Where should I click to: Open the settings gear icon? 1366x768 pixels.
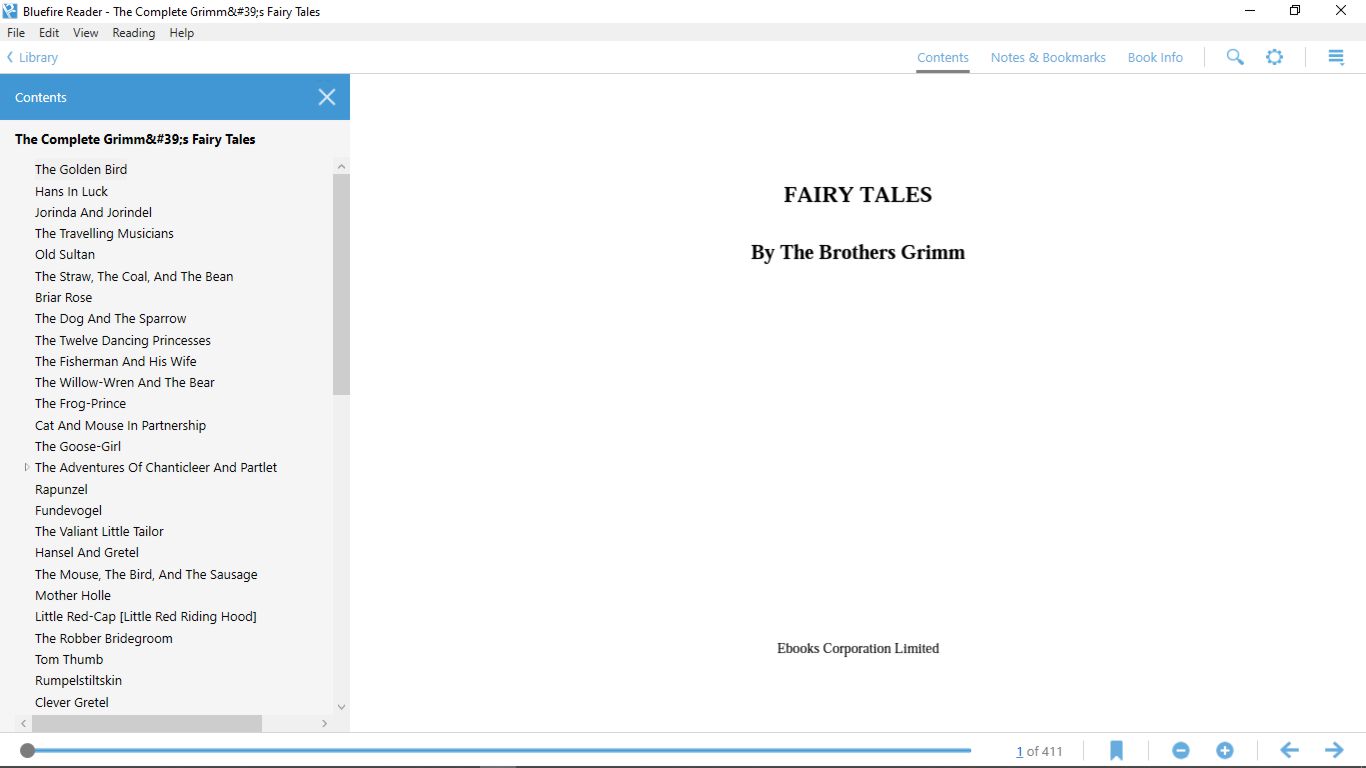click(x=1274, y=57)
